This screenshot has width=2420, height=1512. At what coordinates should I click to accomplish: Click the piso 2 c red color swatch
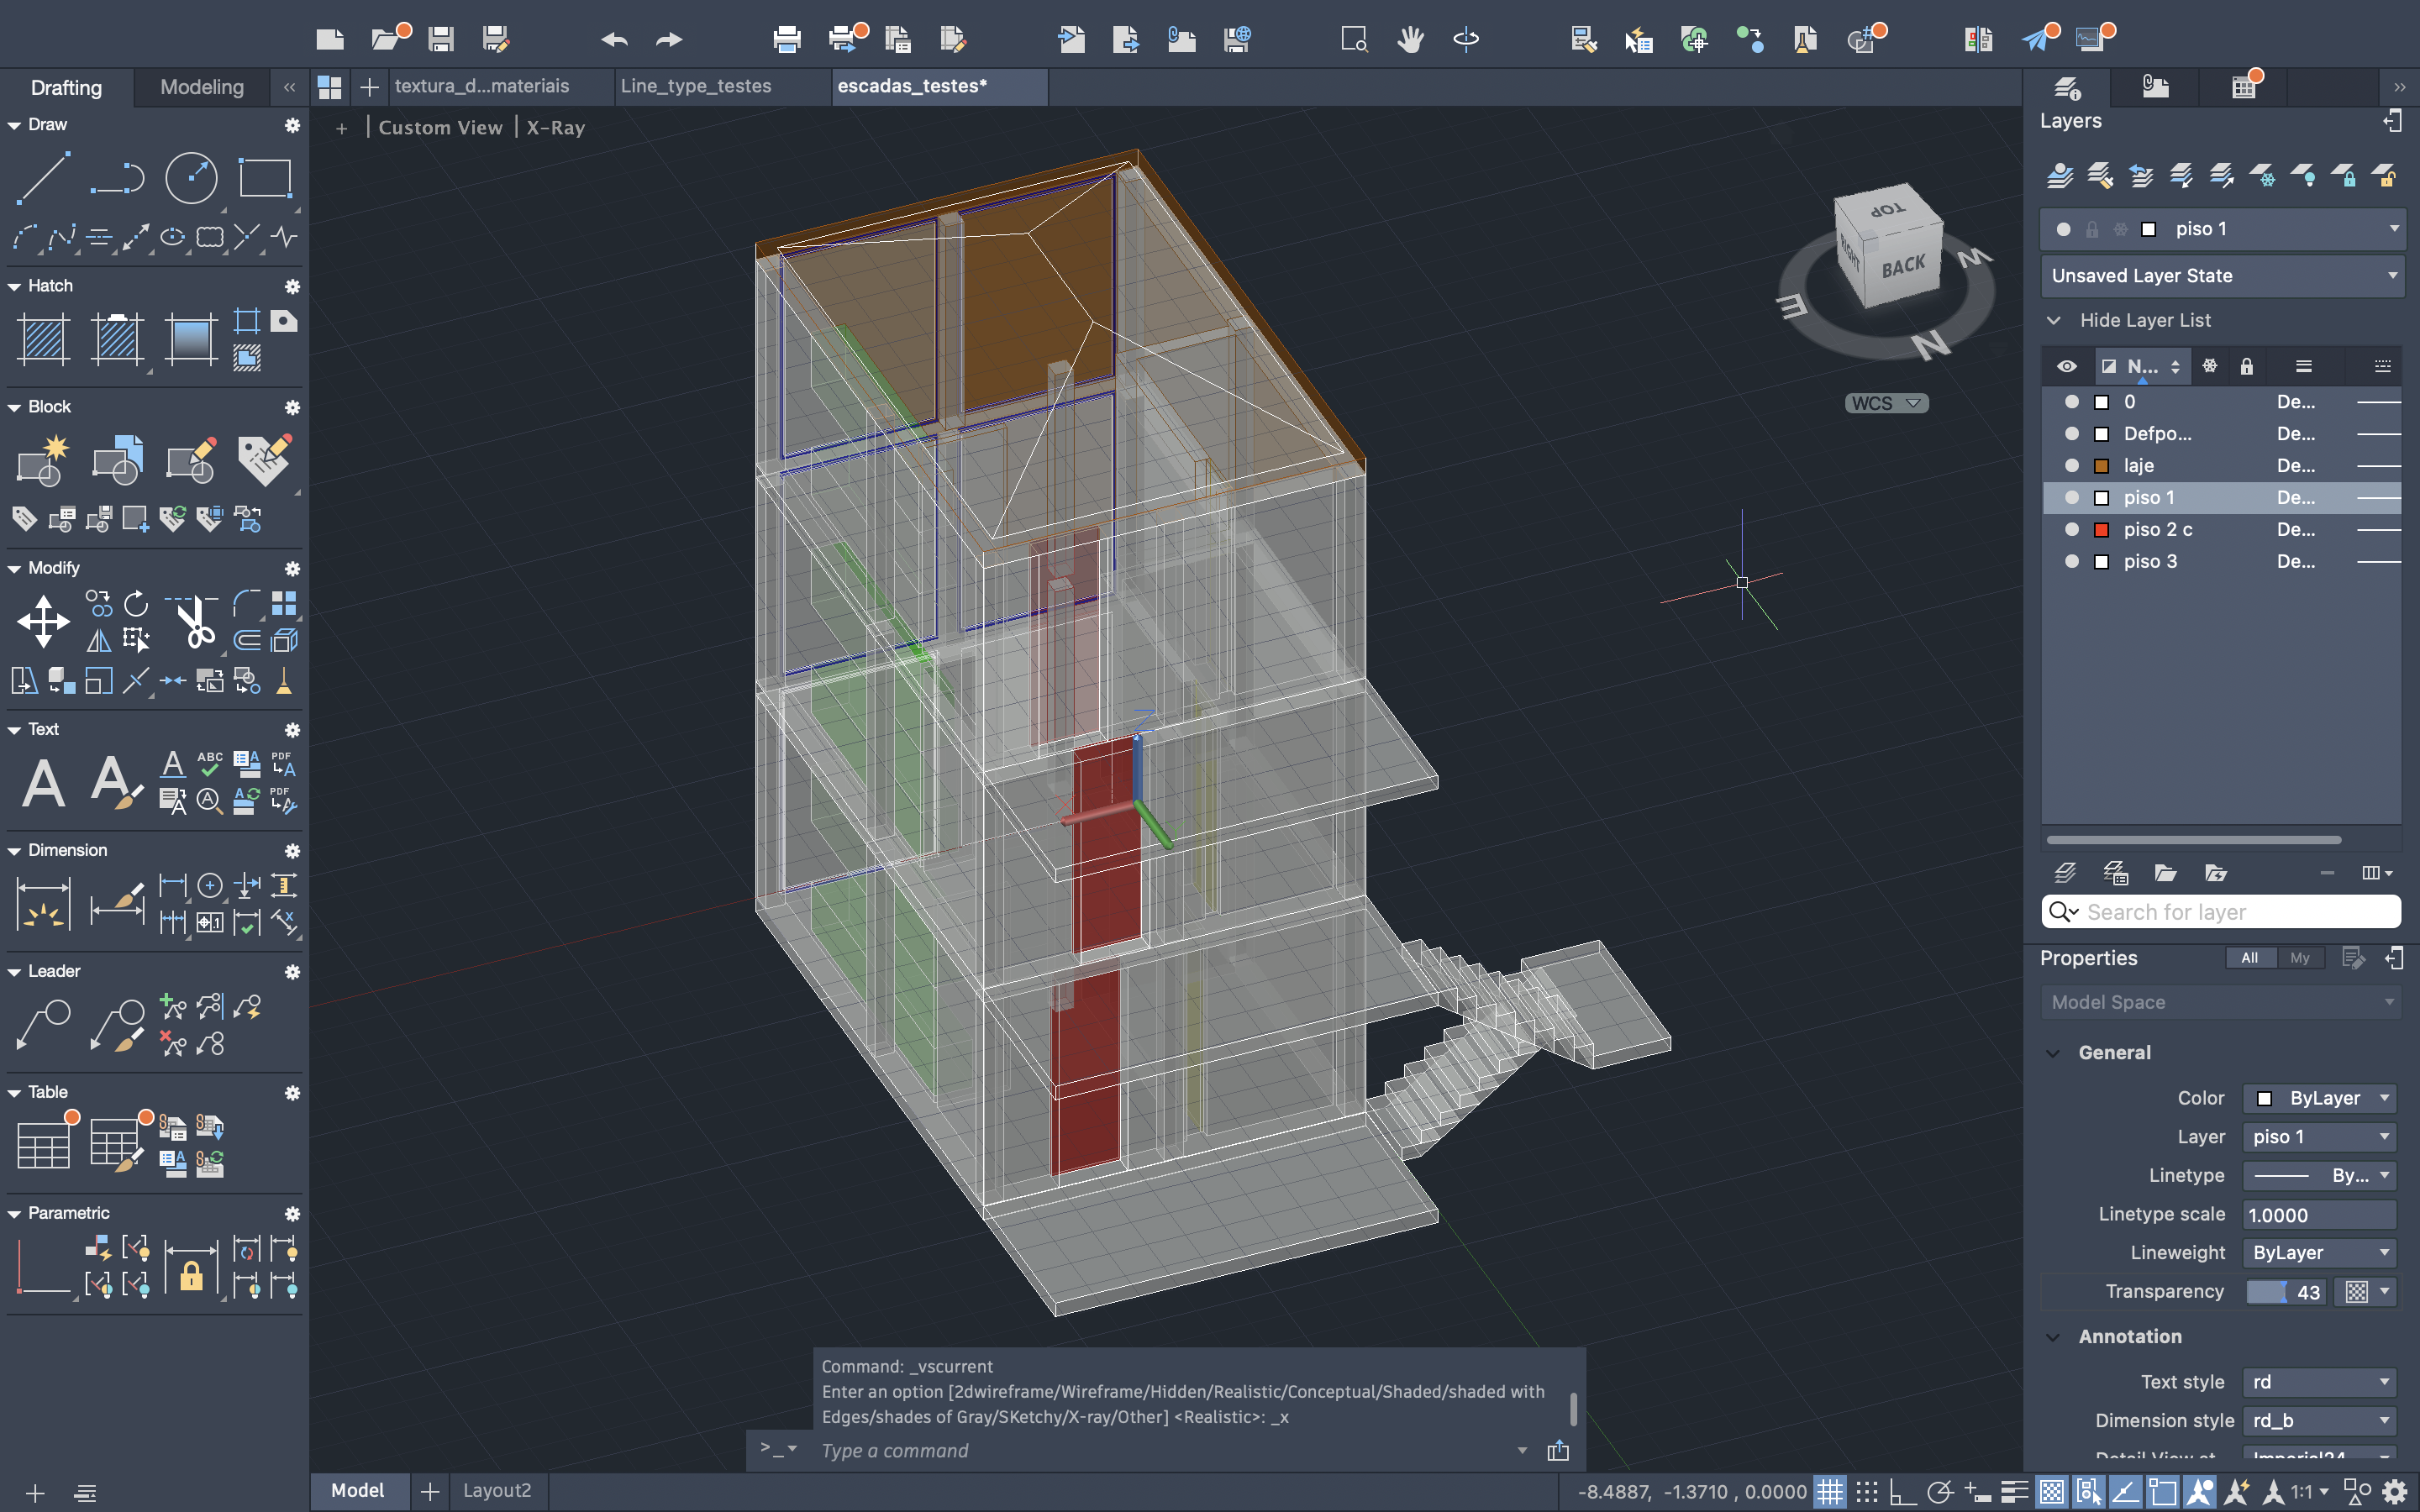pos(2101,530)
